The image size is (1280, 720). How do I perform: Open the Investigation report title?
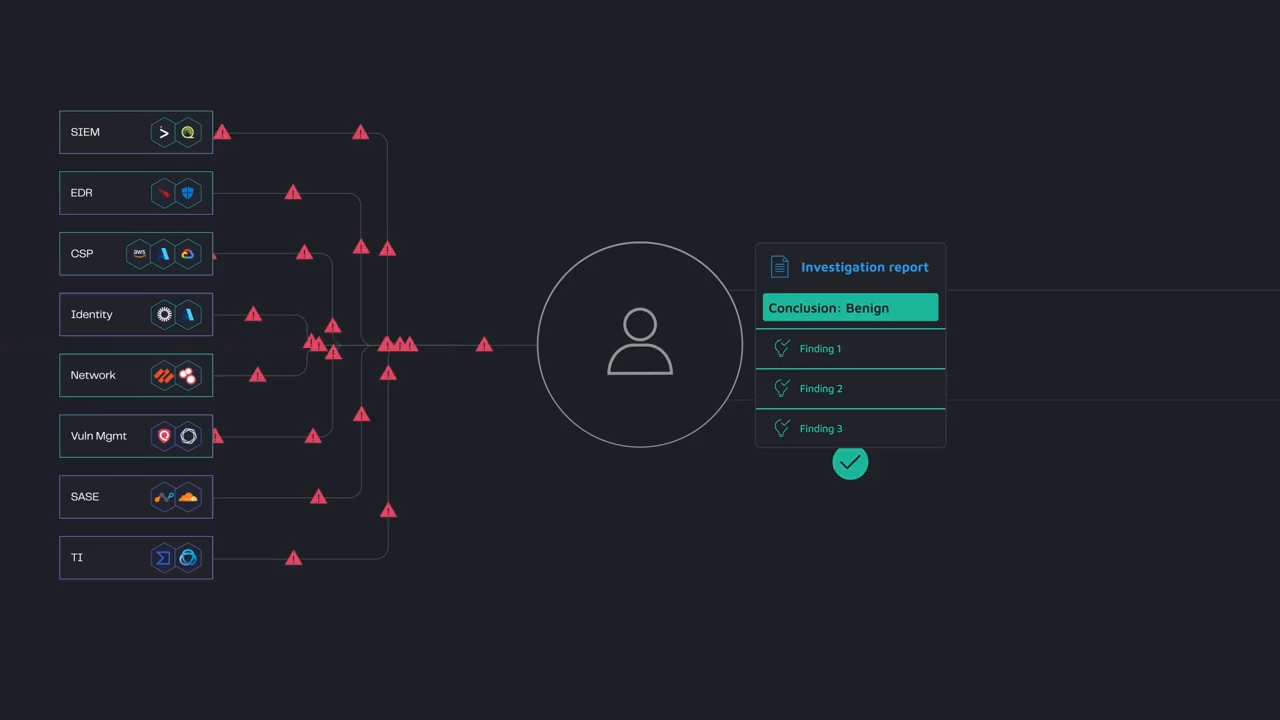pos(865,267)
